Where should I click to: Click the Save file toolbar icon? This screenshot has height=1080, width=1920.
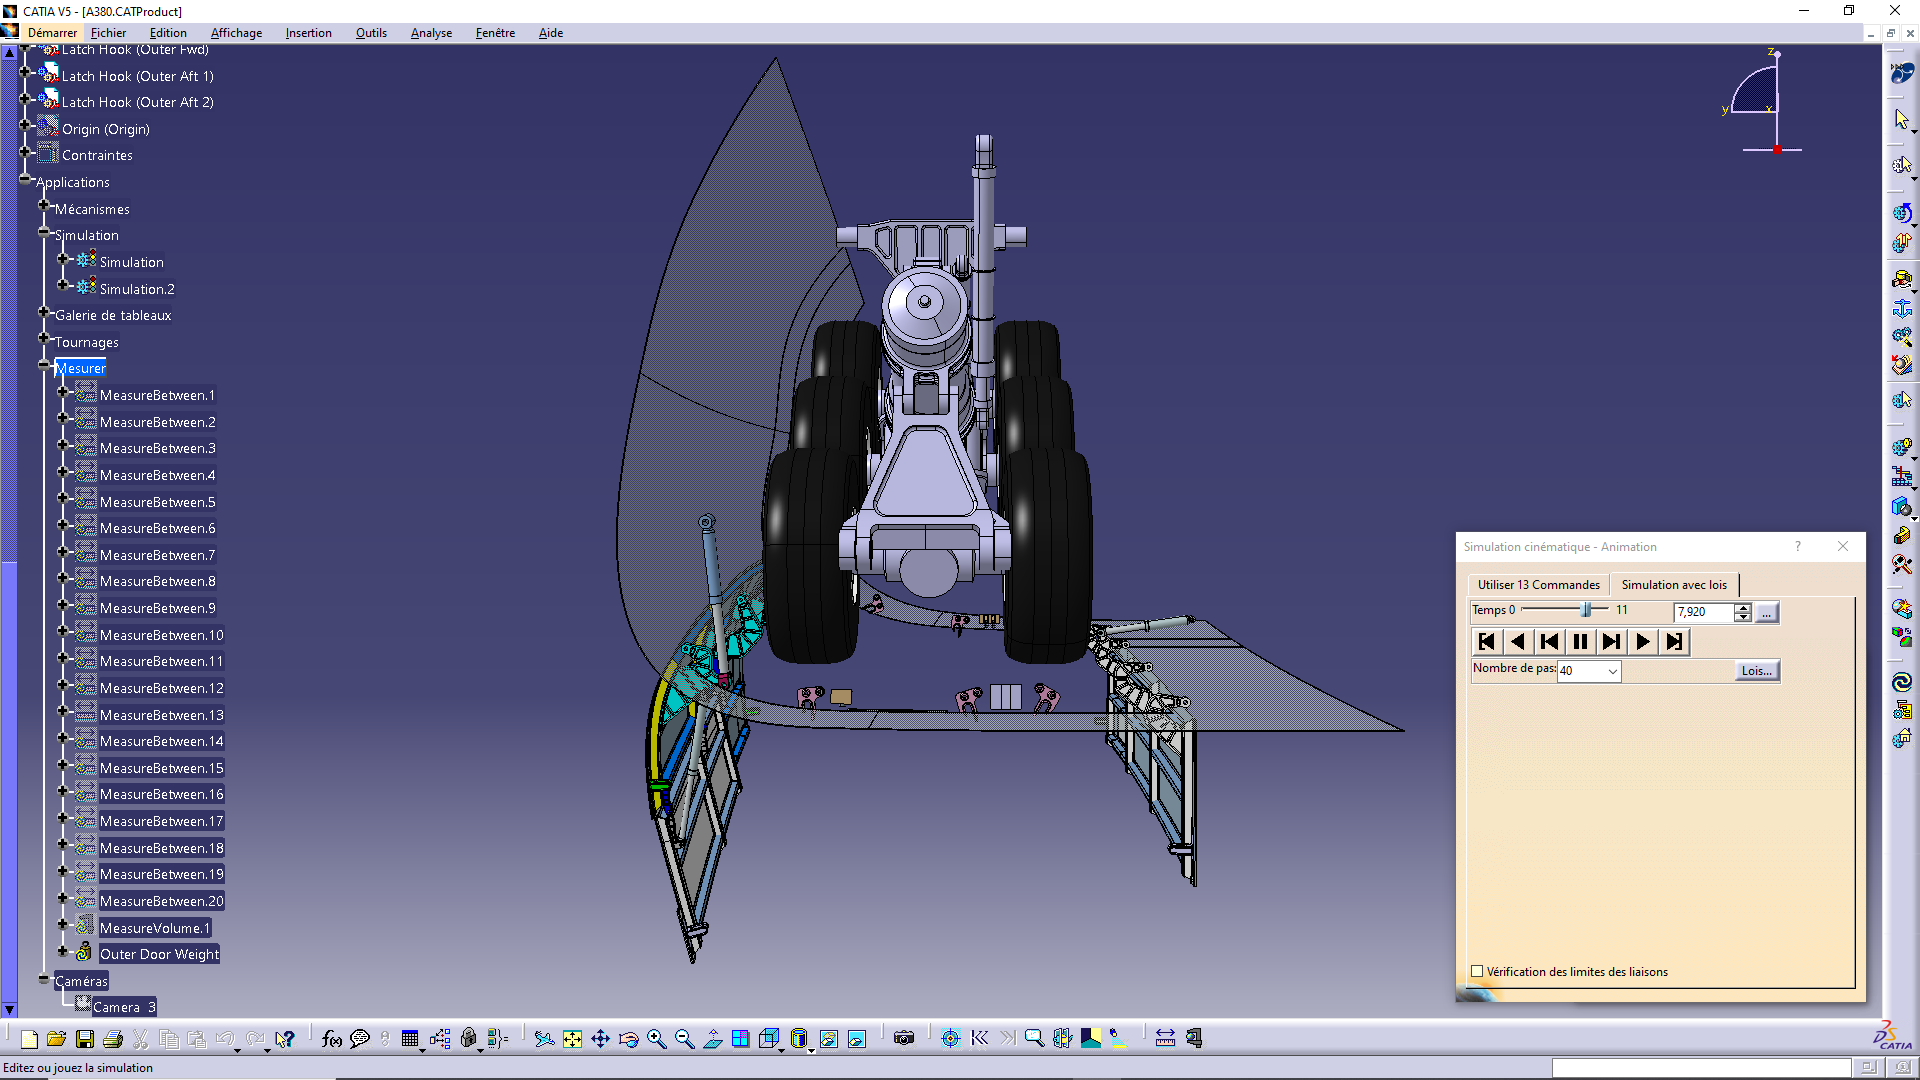click(85, 1039)
